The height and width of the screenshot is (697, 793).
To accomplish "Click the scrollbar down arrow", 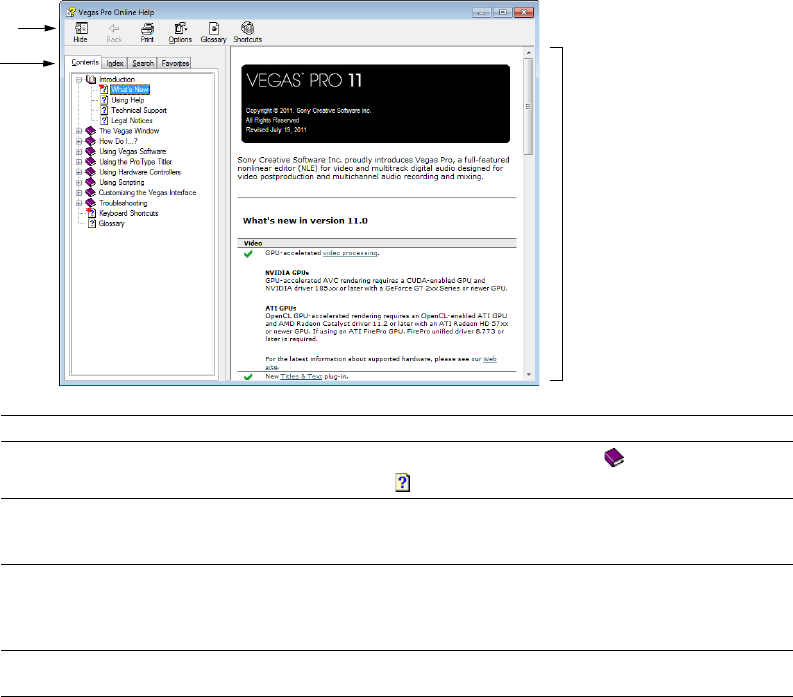I will pos(528,375).
